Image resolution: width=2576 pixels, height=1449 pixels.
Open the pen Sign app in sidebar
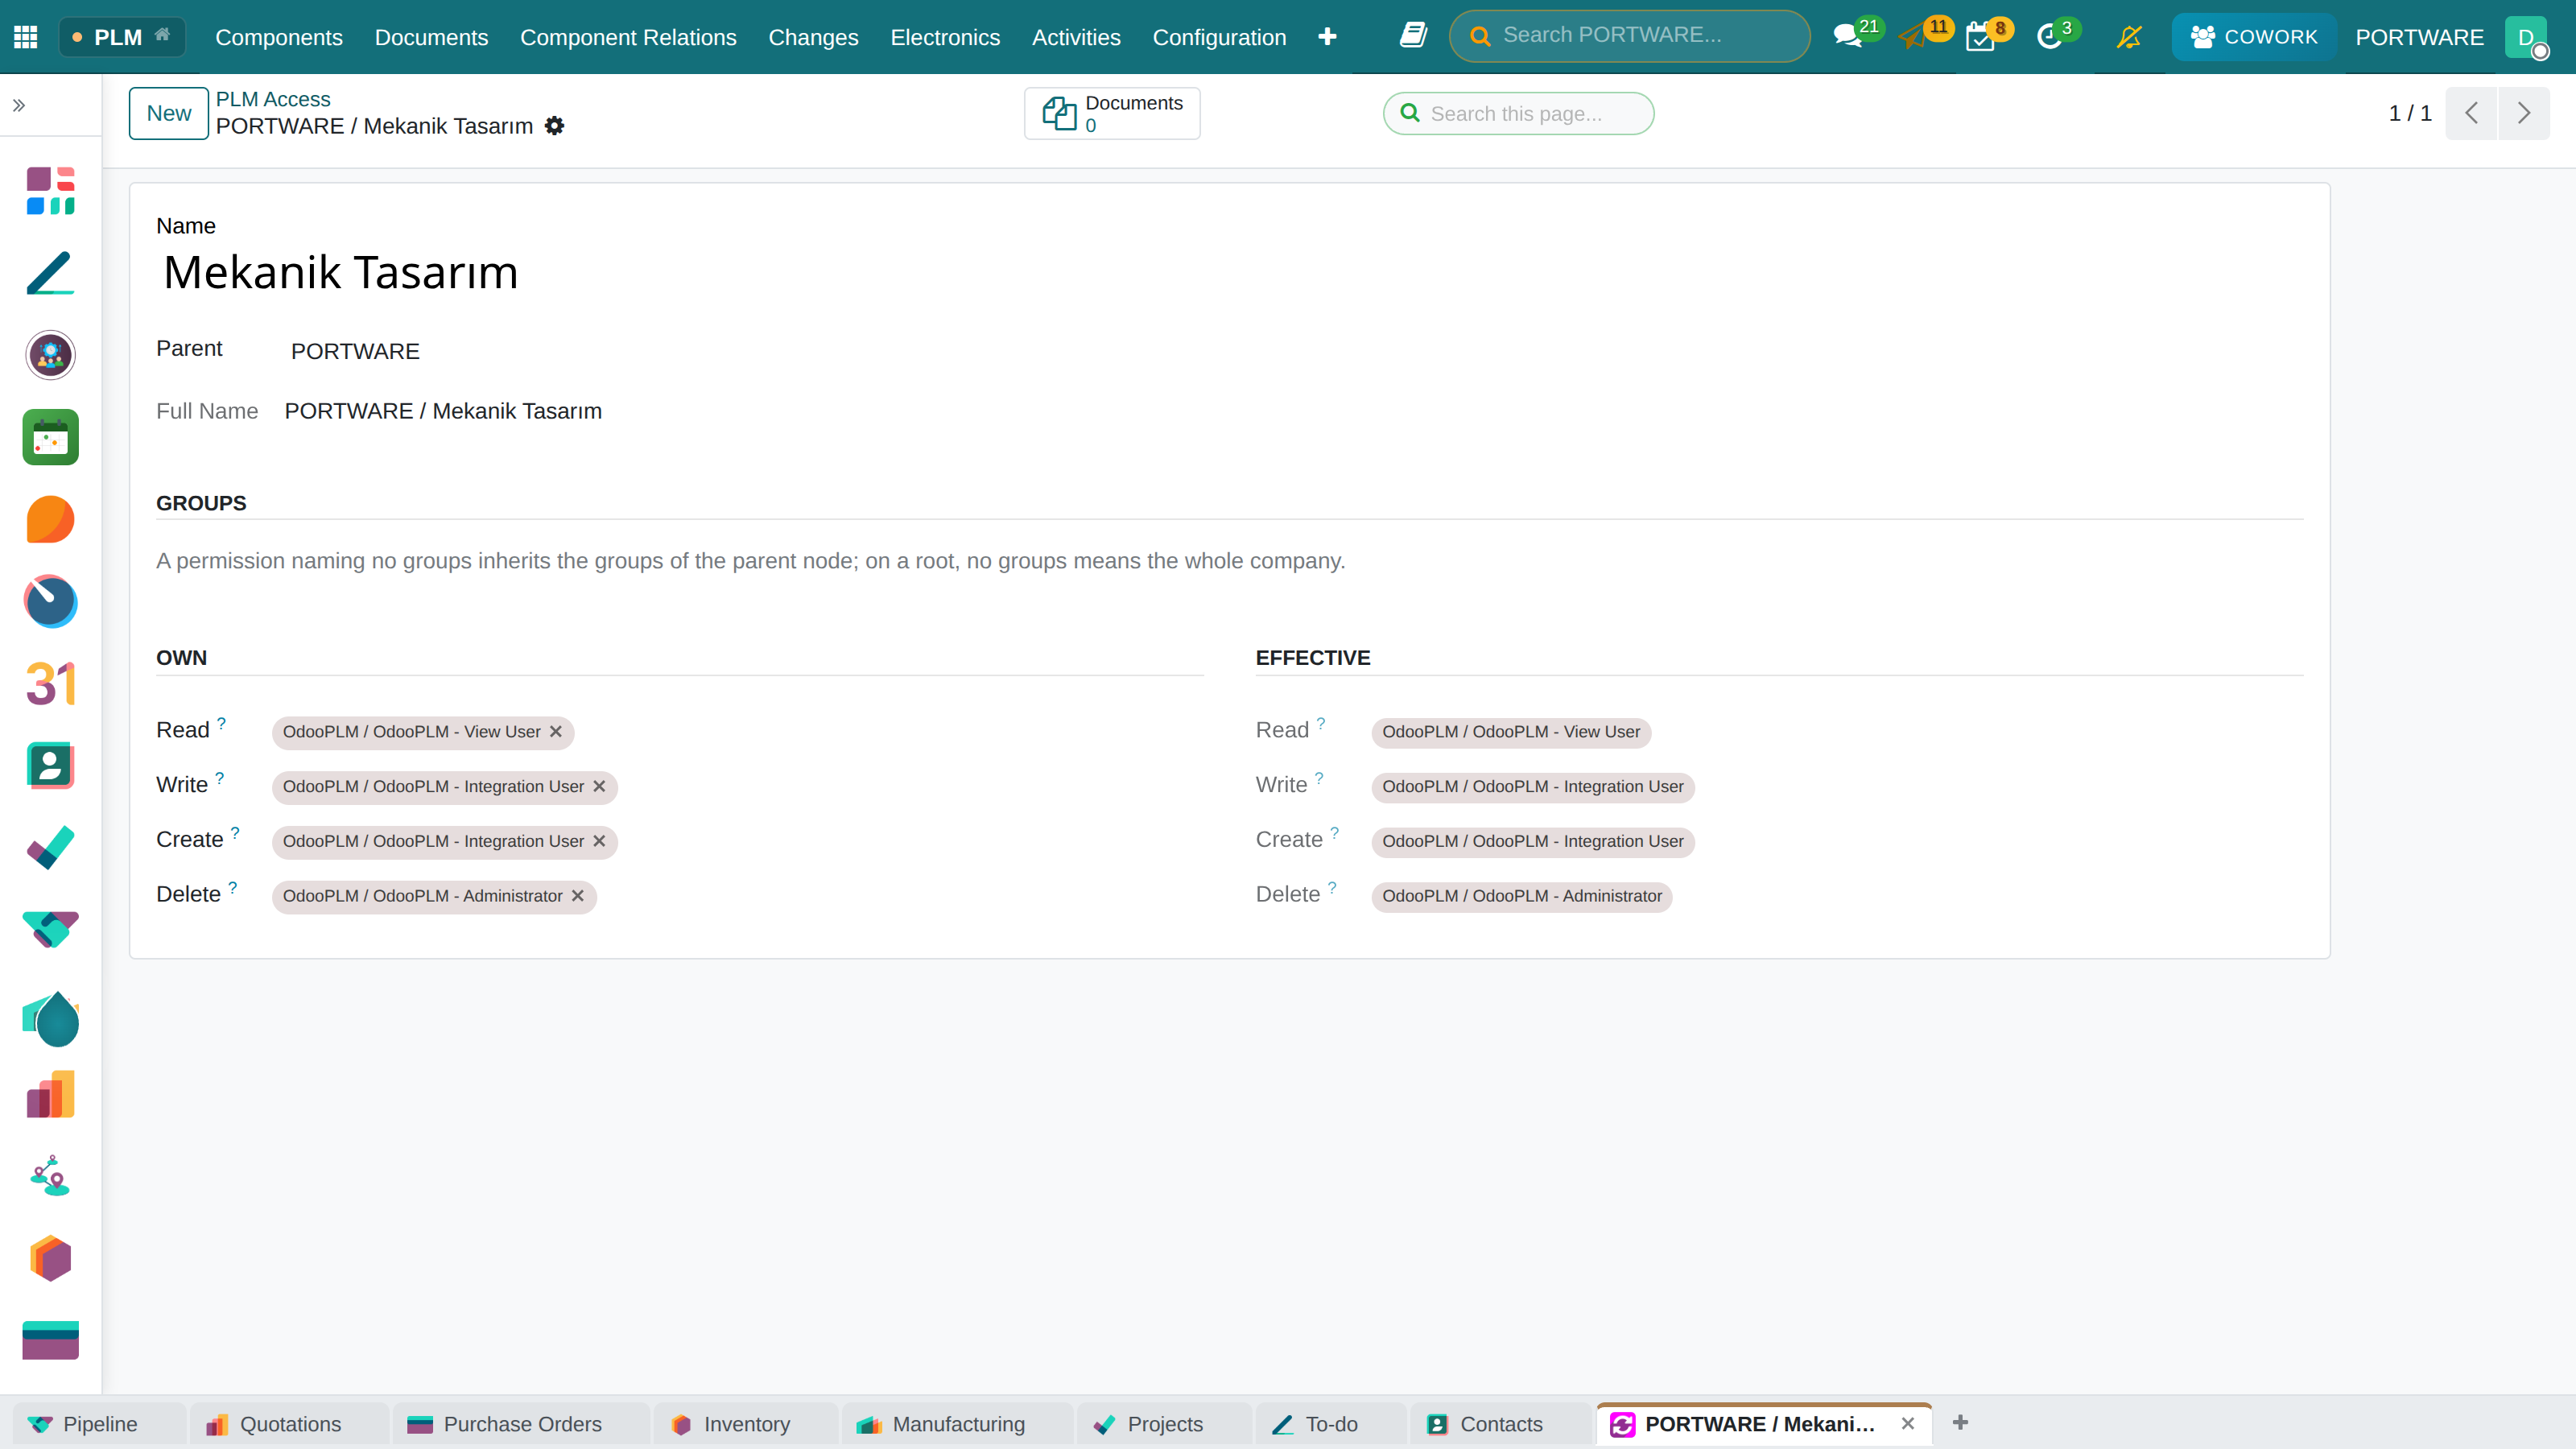(50, 272)
